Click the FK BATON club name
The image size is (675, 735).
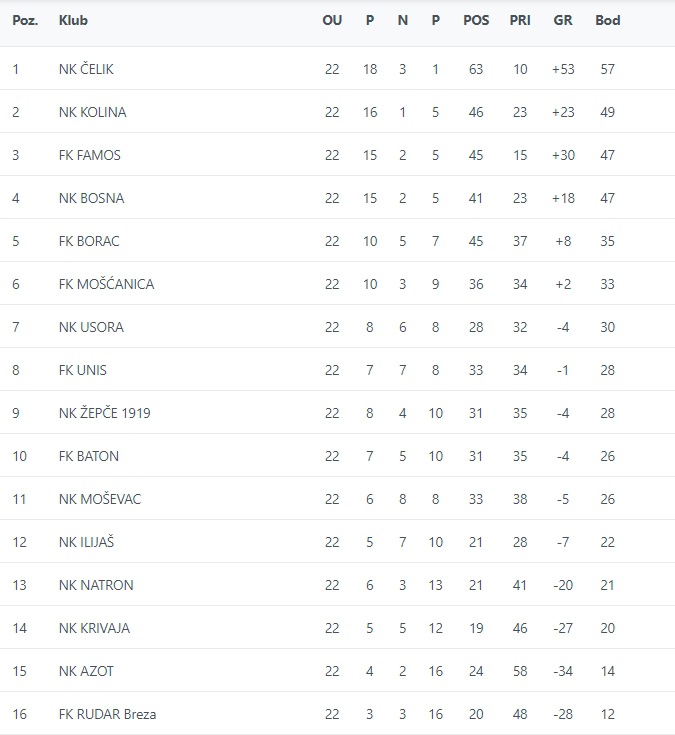(x=89, y=456)
